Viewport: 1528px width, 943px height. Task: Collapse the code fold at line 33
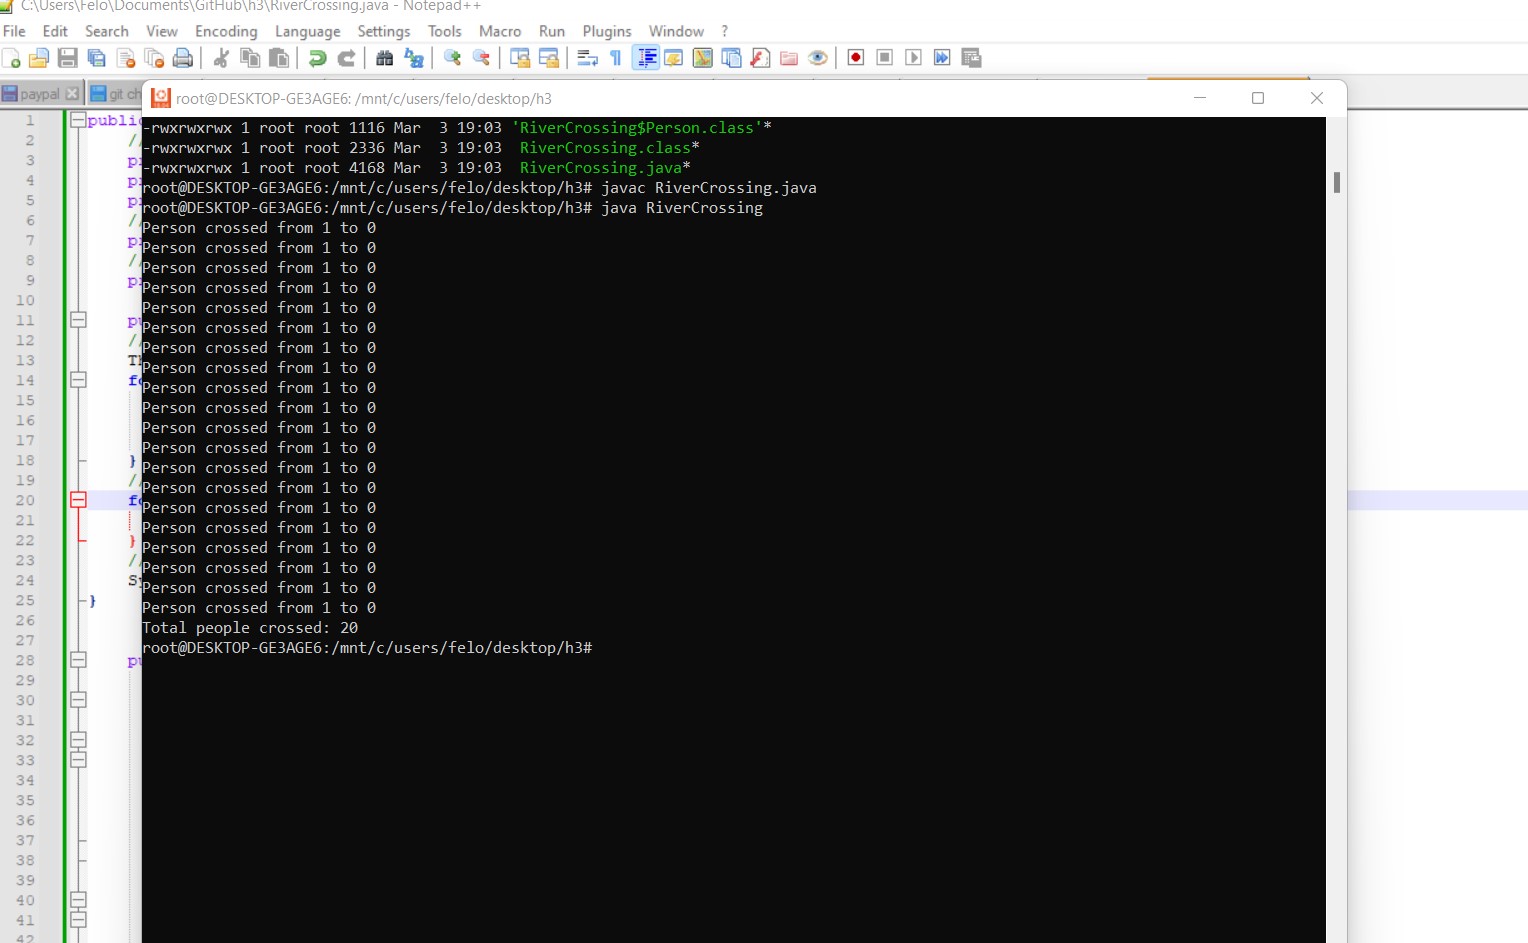point(78,760)
